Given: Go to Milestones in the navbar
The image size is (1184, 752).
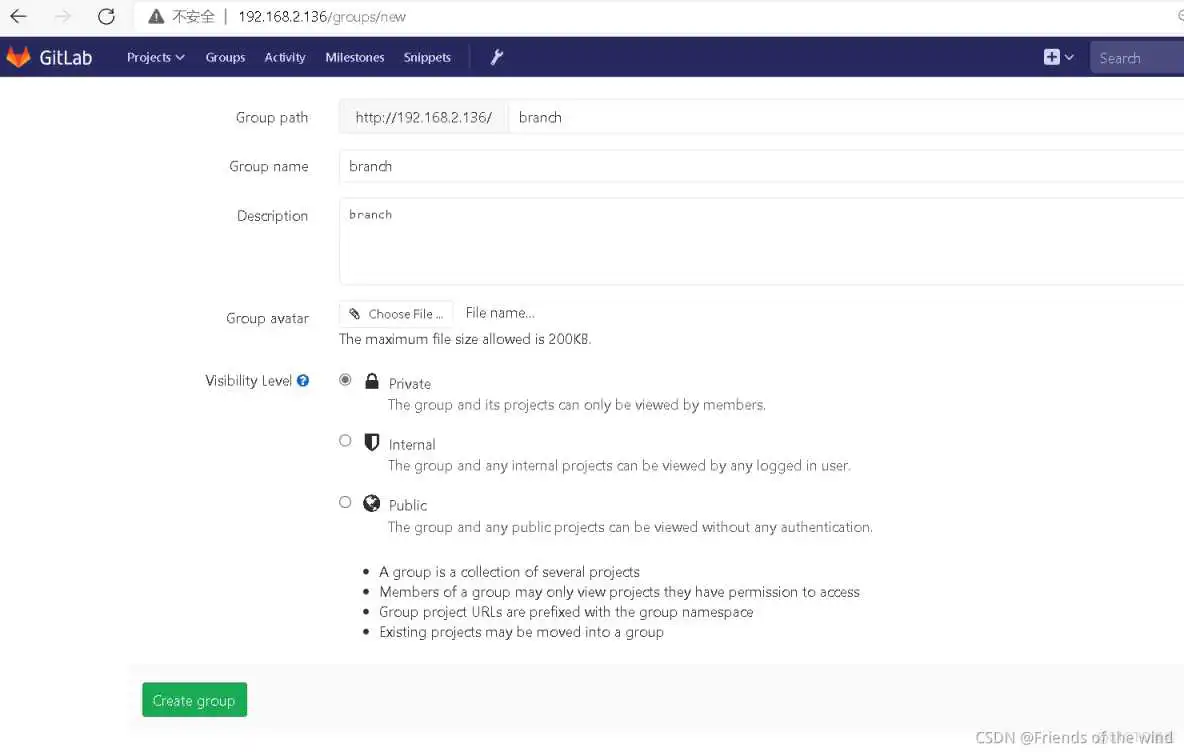Looking at the screenshot, I should pos(355,57).
